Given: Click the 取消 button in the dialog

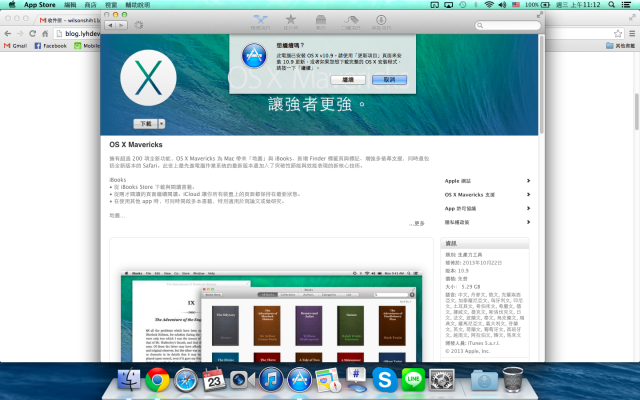Looking at the screenshot, I should pyautogui.click(x=389, y=80).
